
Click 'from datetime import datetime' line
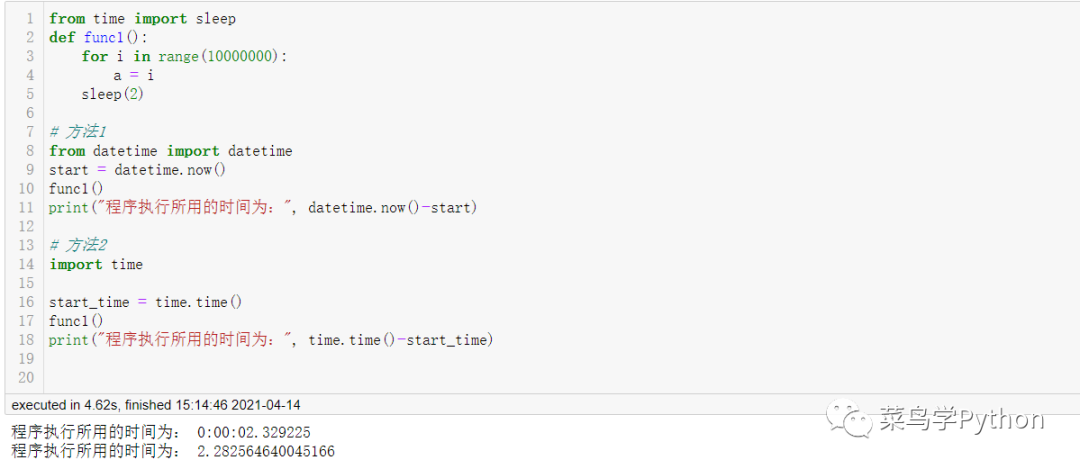click(x=170, y=150)
